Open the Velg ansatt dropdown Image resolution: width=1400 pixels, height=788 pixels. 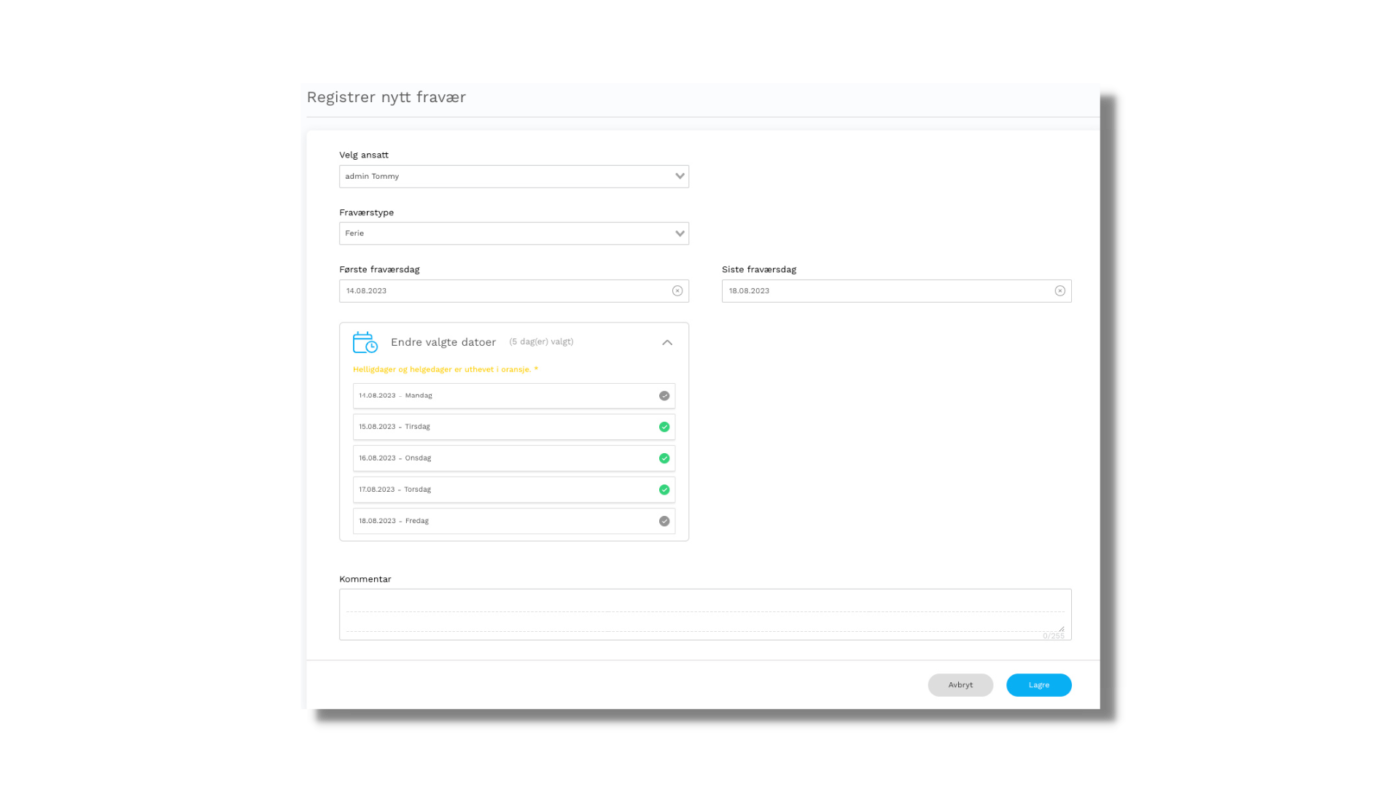click(513, 177)
